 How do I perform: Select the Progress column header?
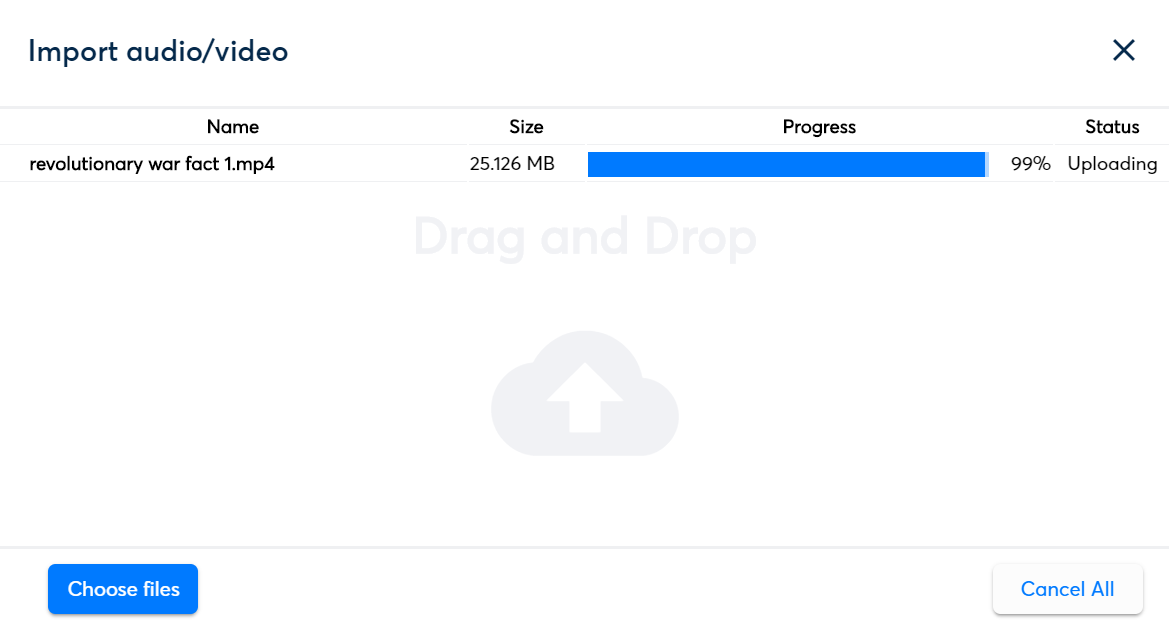click(819, 127)
